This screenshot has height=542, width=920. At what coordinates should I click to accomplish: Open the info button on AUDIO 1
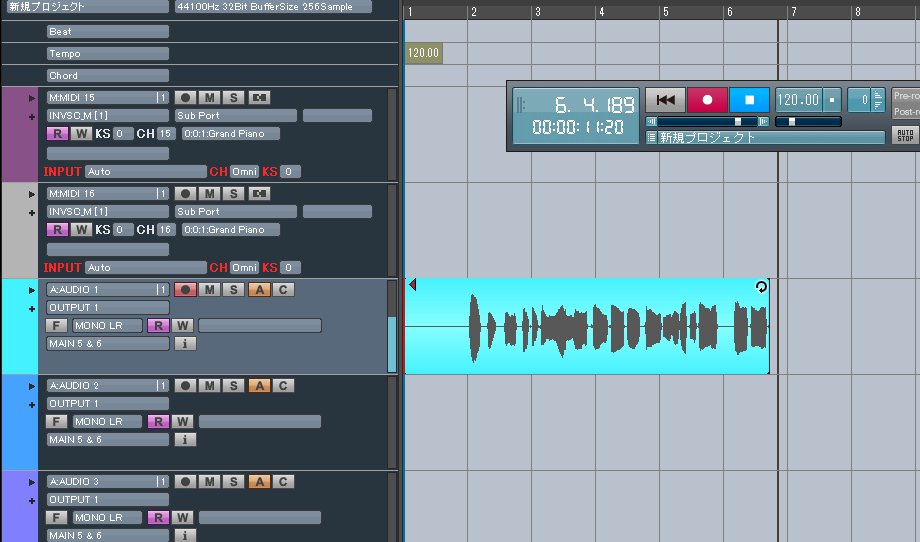point(185,344)
